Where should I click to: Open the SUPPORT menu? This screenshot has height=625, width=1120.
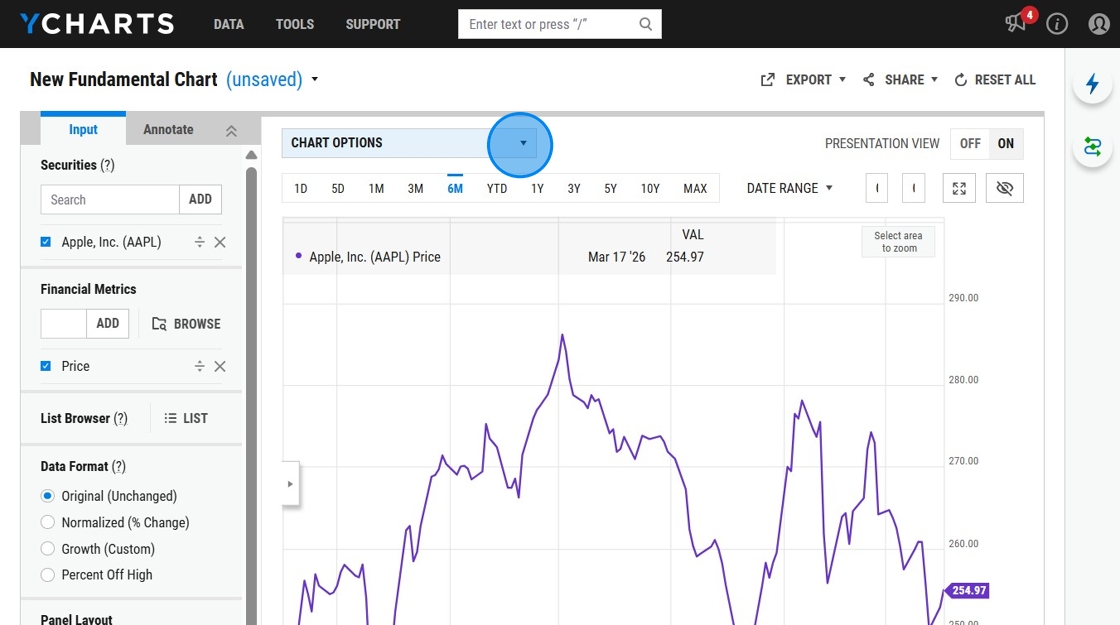click(x=373, y=24)
